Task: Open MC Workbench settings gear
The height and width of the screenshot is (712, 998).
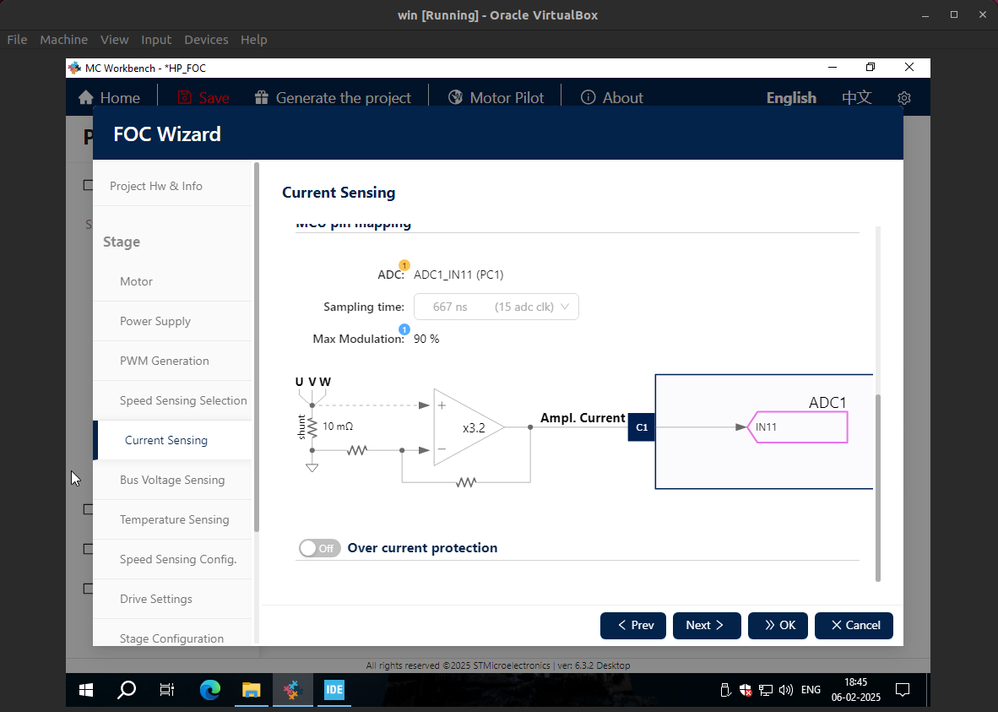Action: click(904, 98)
